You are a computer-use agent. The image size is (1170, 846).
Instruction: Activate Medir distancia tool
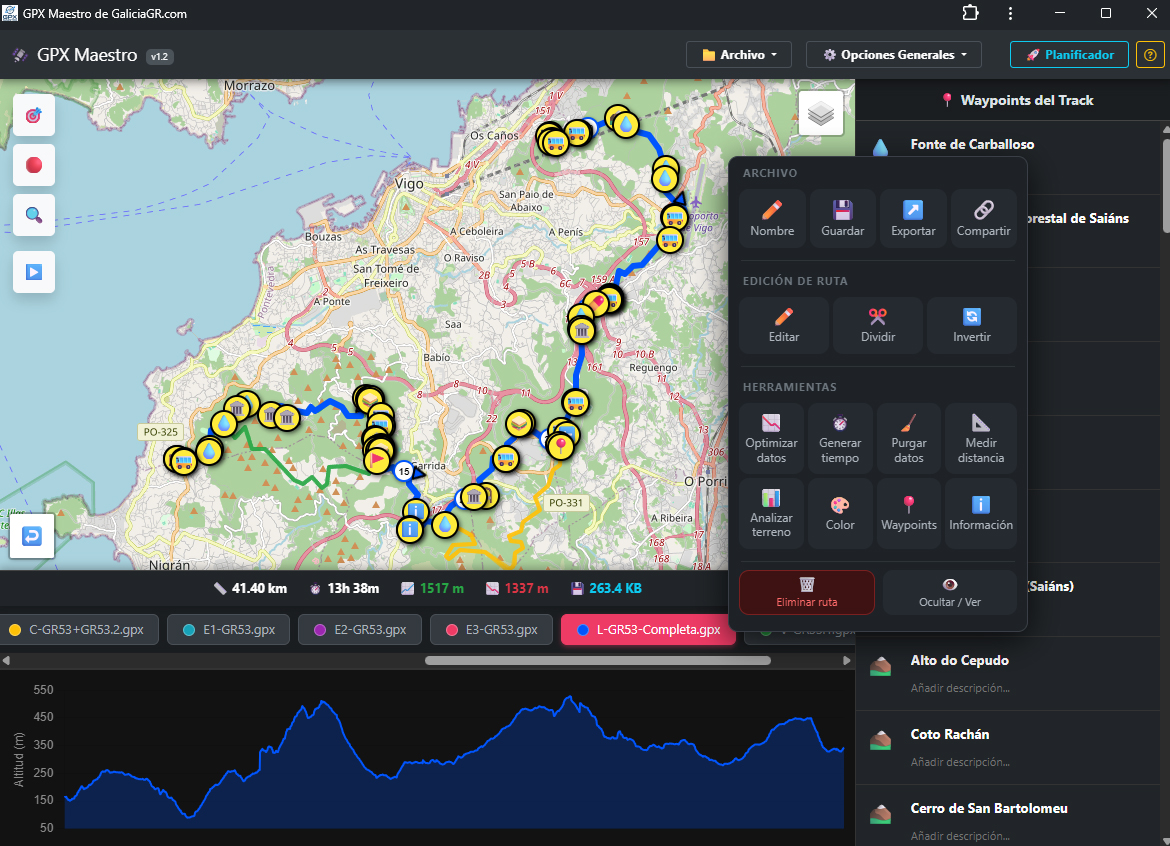coord(980,439)
